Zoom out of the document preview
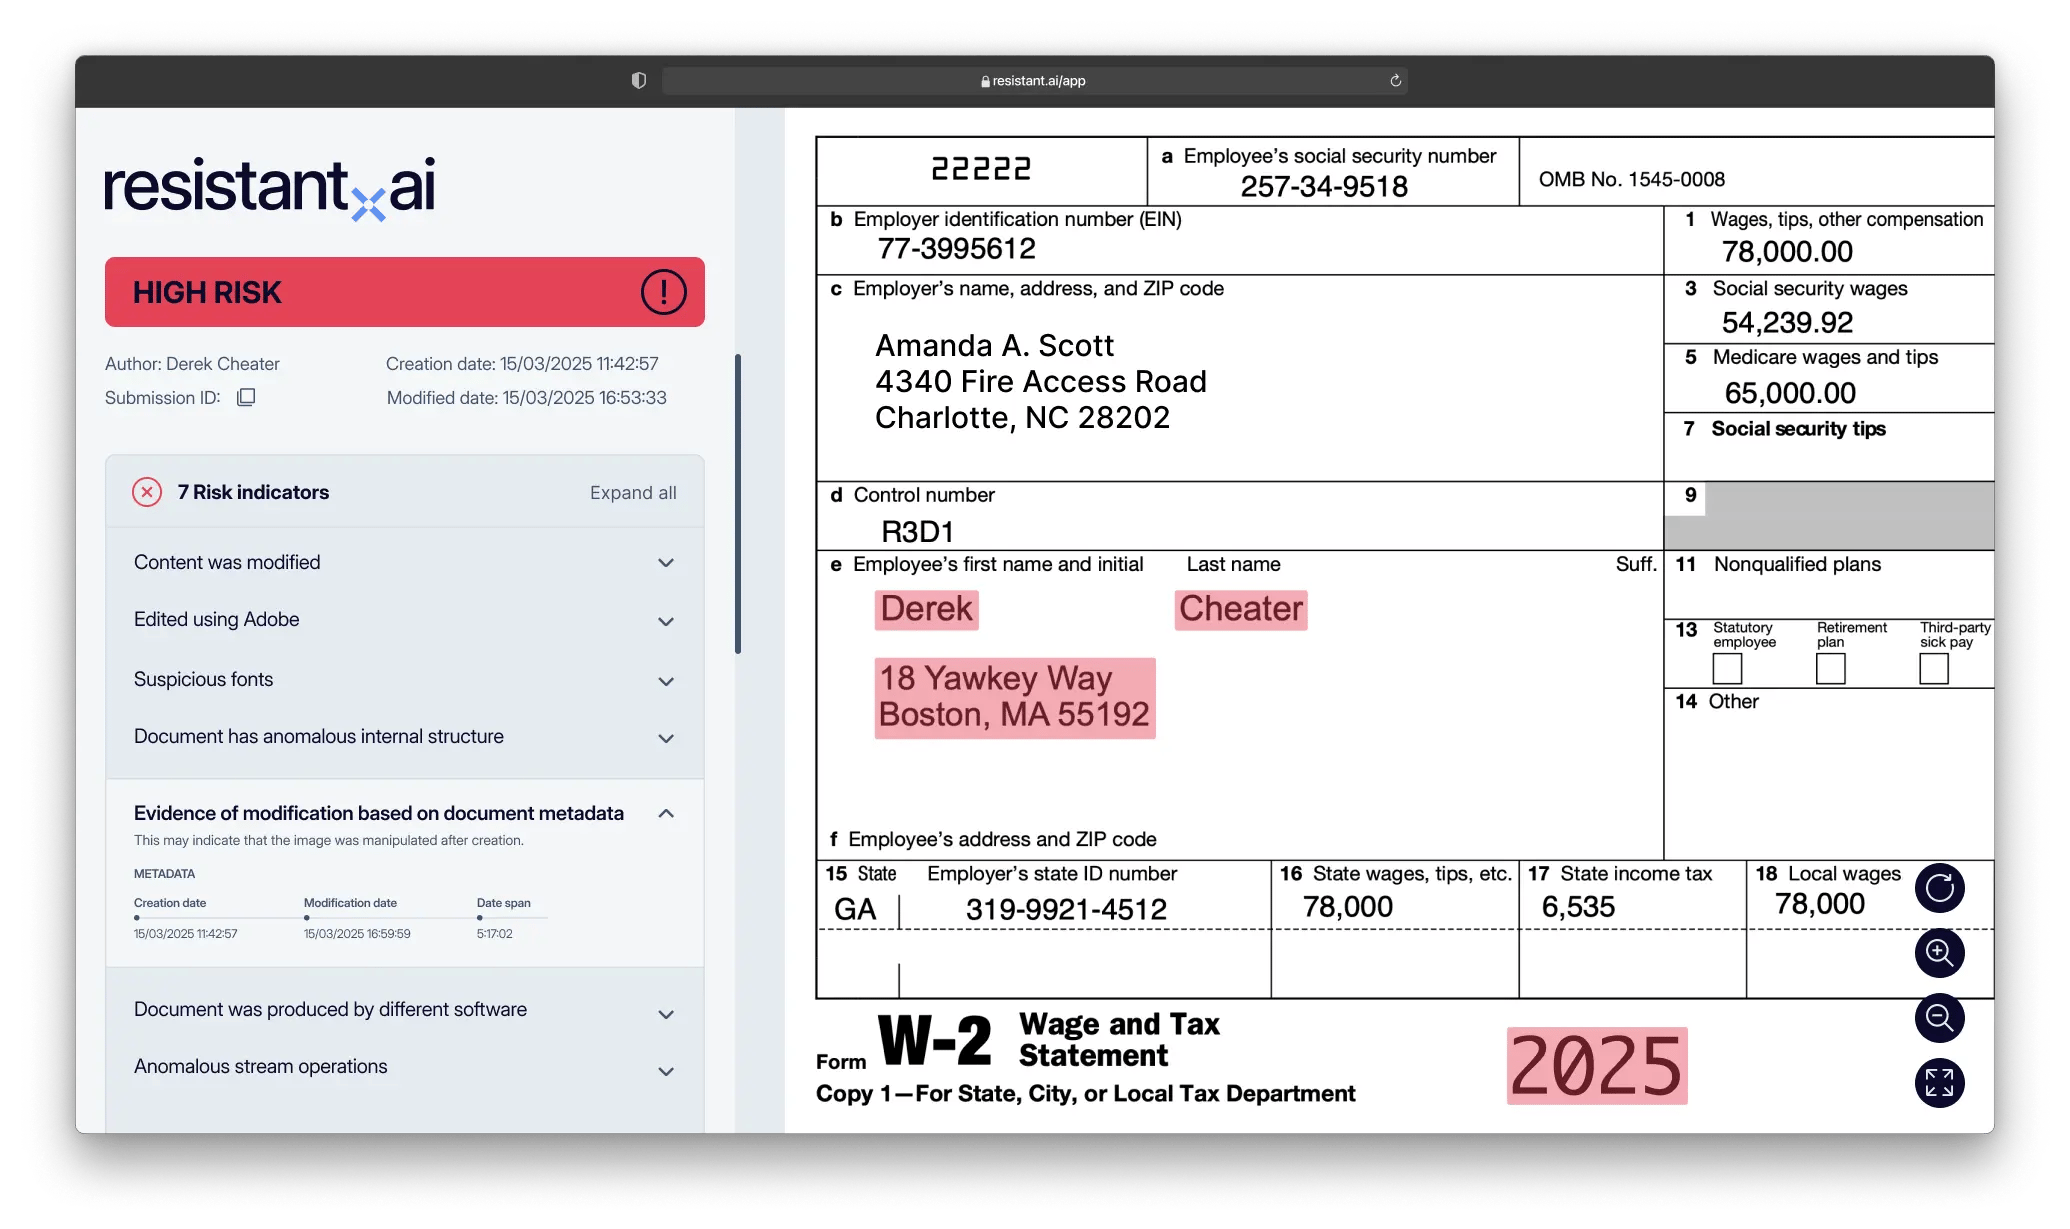Viewport: 2070px width, 1229px height. [x=1939, y=1018]
